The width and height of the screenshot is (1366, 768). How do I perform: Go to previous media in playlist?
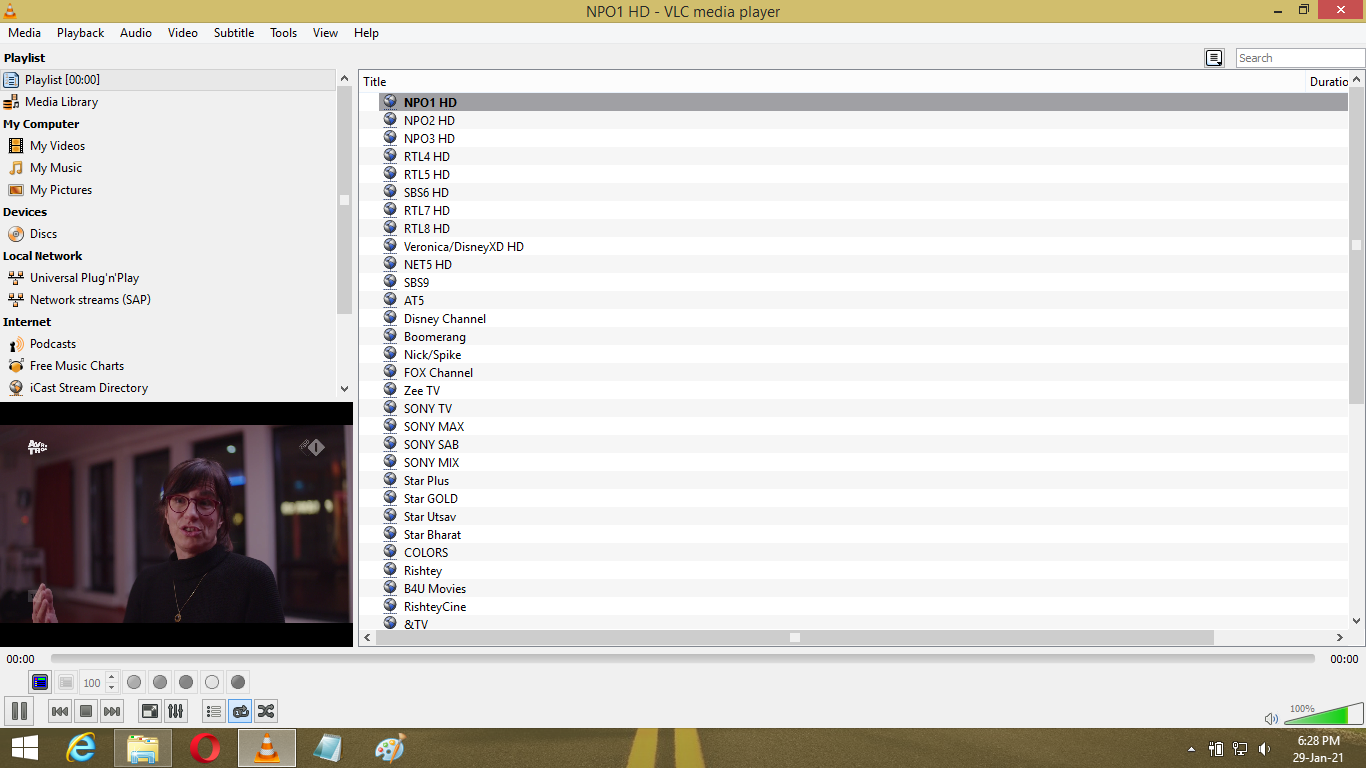click(60, 711)
